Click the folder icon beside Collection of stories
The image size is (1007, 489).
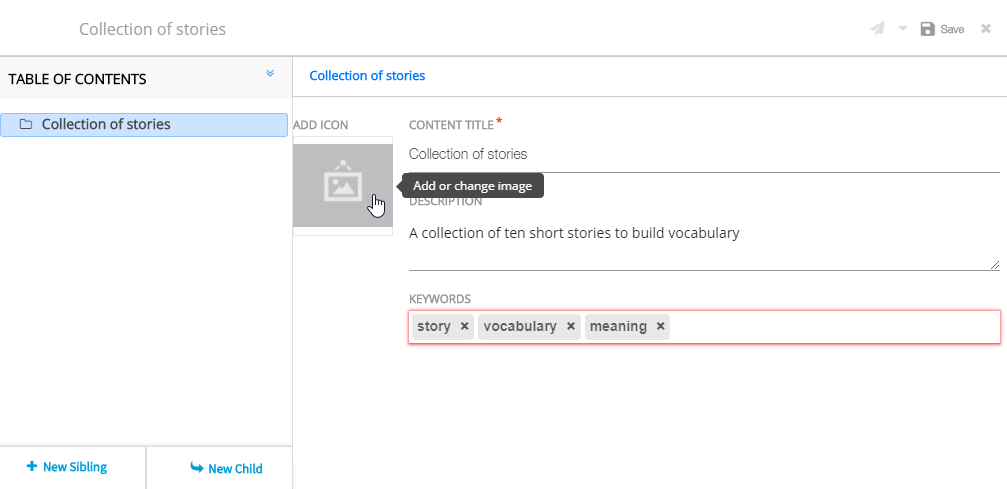pos(26,125)
